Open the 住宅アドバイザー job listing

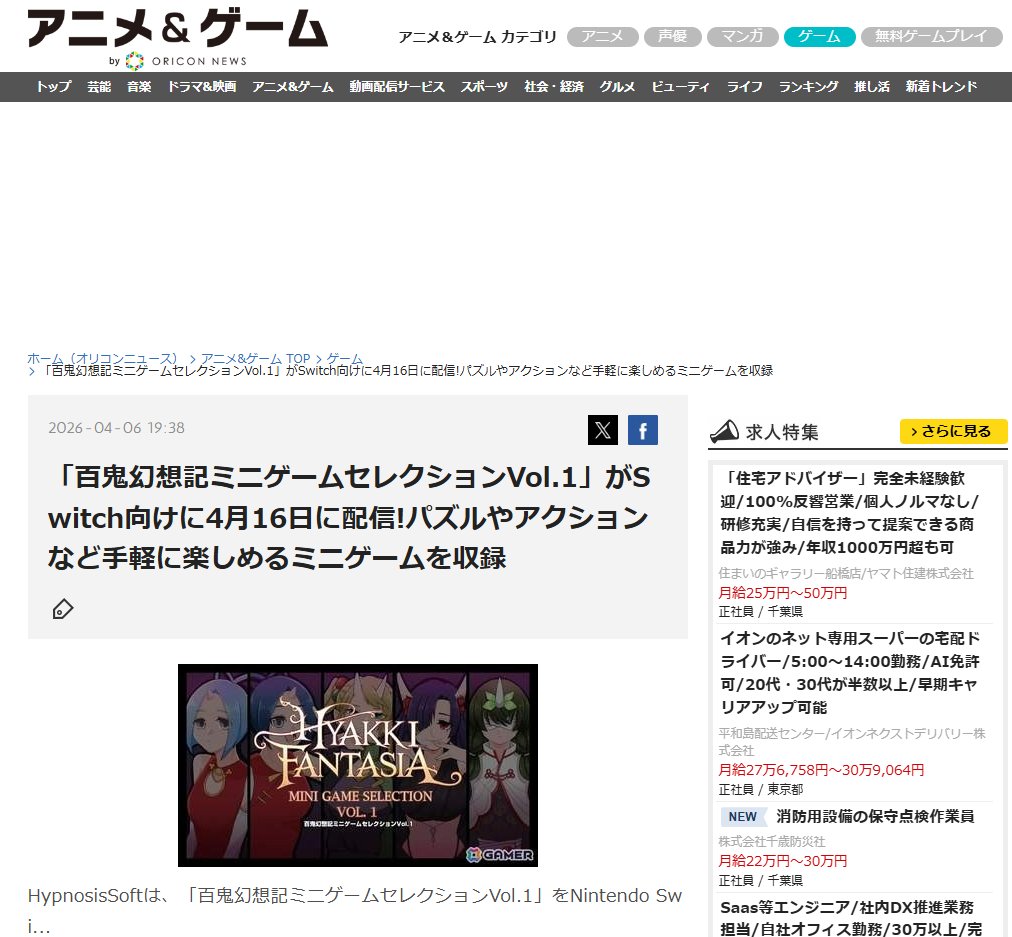pyautogui.click(x=851, y=512)
